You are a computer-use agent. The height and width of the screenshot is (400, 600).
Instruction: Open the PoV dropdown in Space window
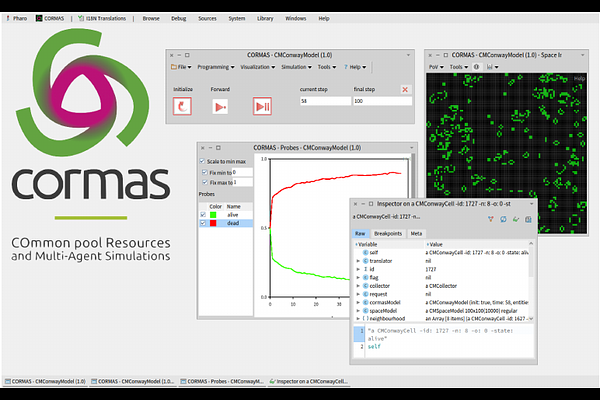click(x=436, y=67)
